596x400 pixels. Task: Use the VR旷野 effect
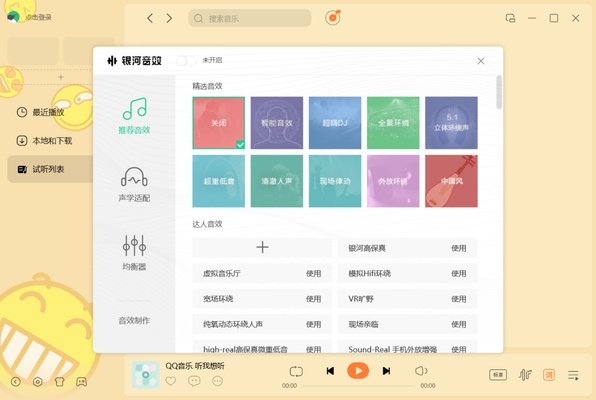pyautogui.click(x=459, y=299)
